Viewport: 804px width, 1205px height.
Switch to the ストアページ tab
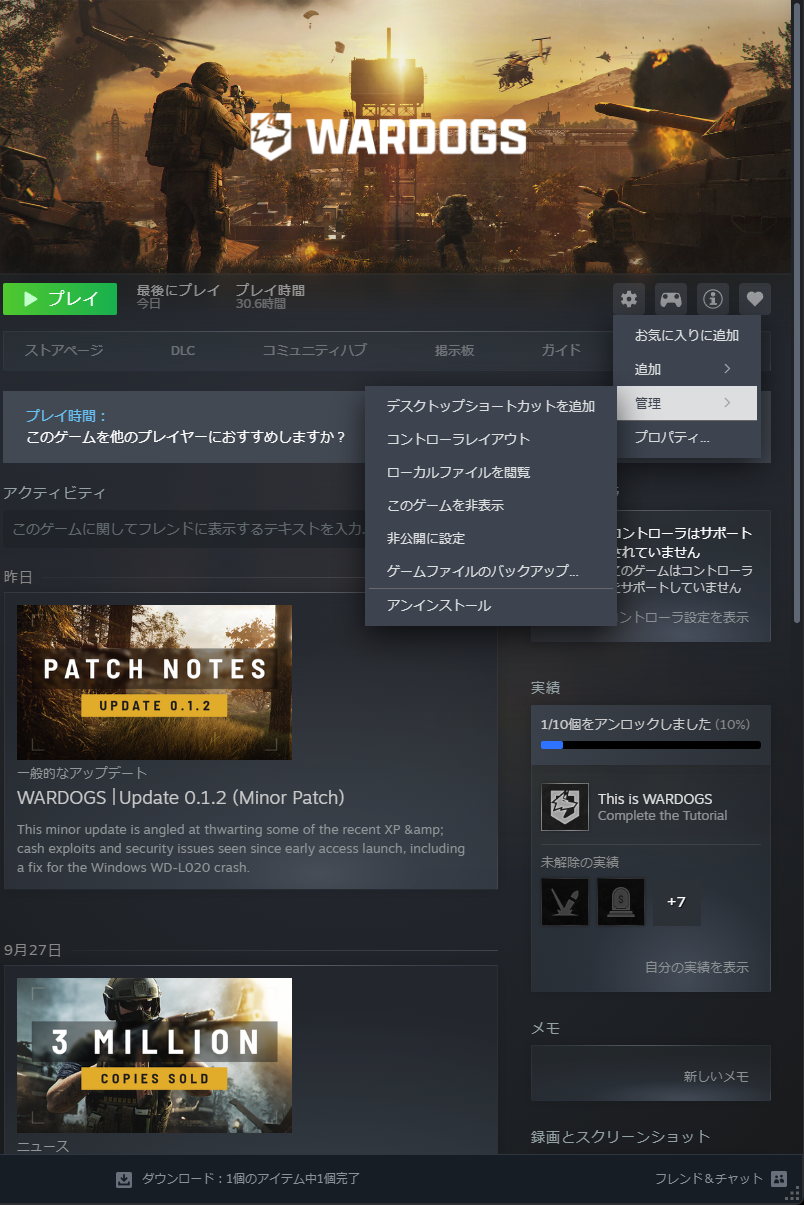coord(64,350)
